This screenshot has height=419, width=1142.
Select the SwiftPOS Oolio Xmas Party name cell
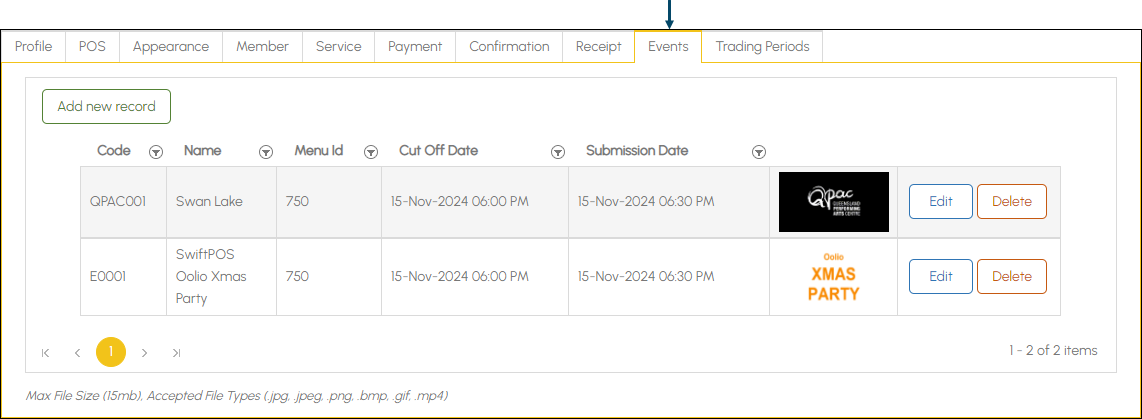click(221, 277)
